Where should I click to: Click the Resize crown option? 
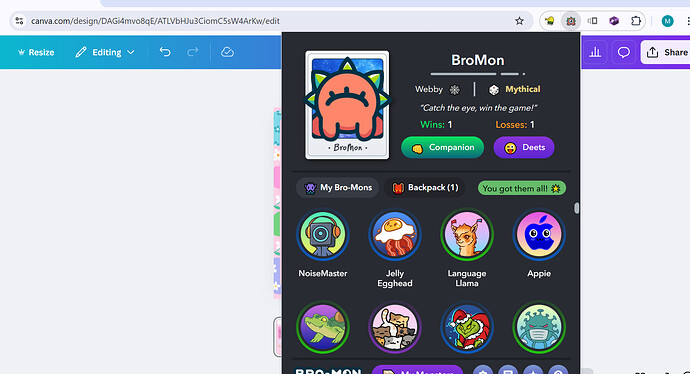click(36, 52)
